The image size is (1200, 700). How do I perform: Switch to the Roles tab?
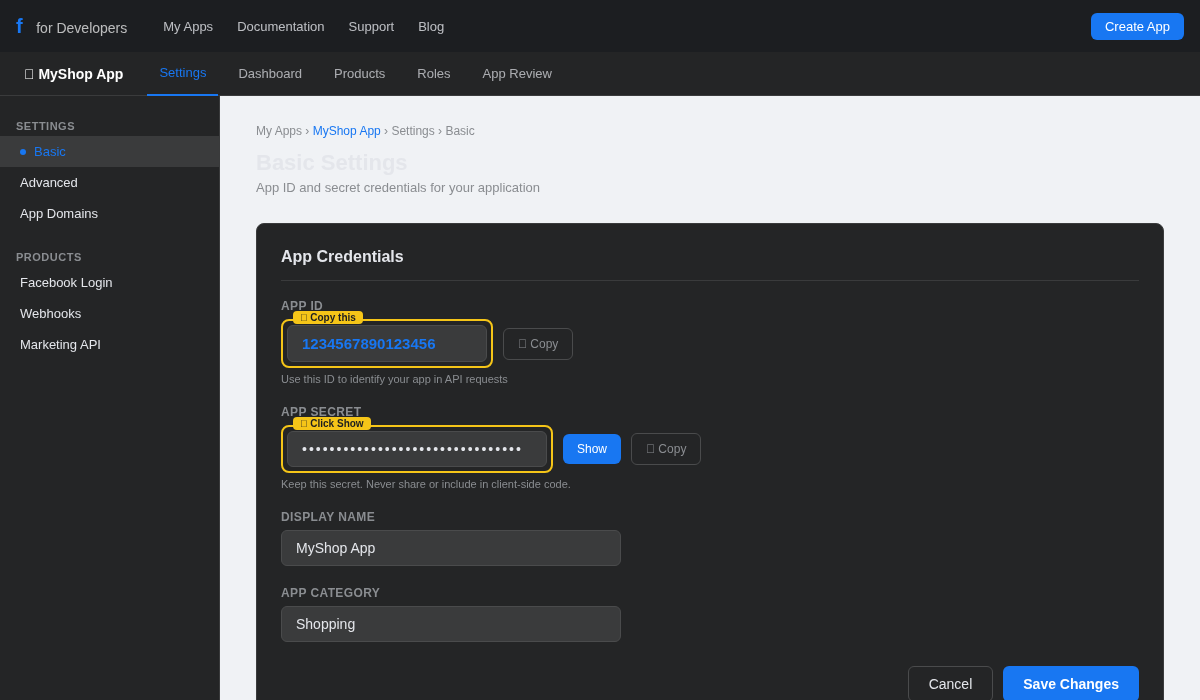pos(434,74)
